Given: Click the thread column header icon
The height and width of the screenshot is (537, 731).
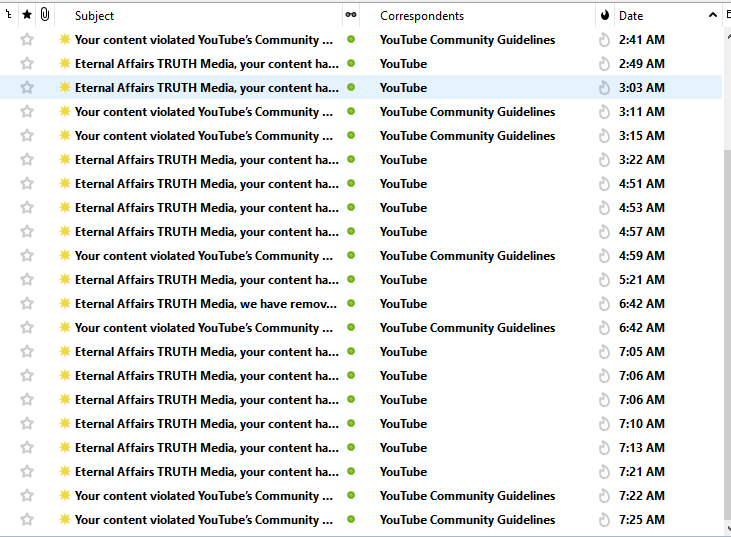Looking at the screenshot, I should (9, 15).
